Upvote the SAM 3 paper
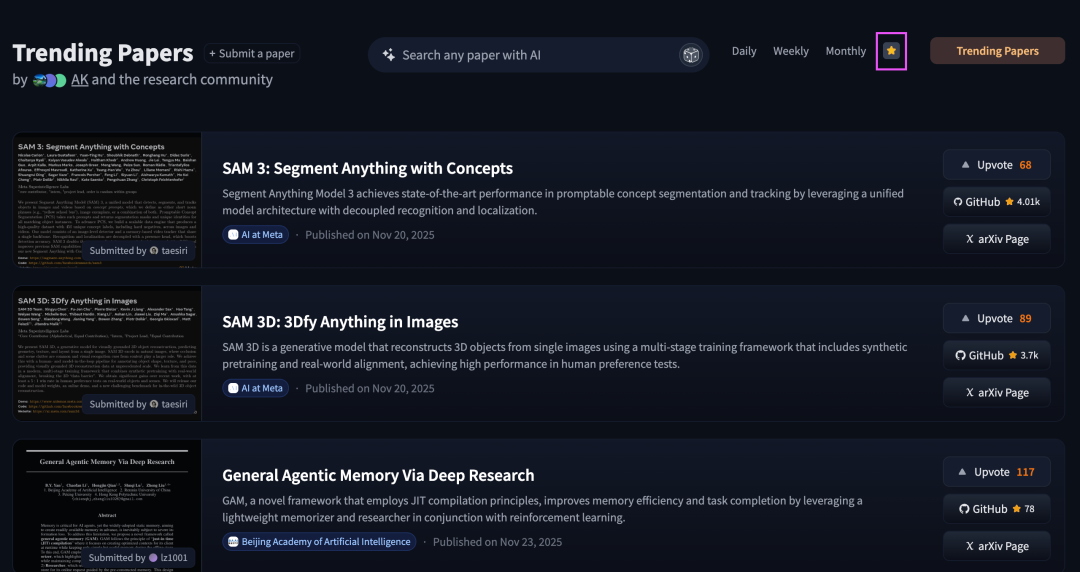Screen dimensions: 1080x572 tap(996, 165)
